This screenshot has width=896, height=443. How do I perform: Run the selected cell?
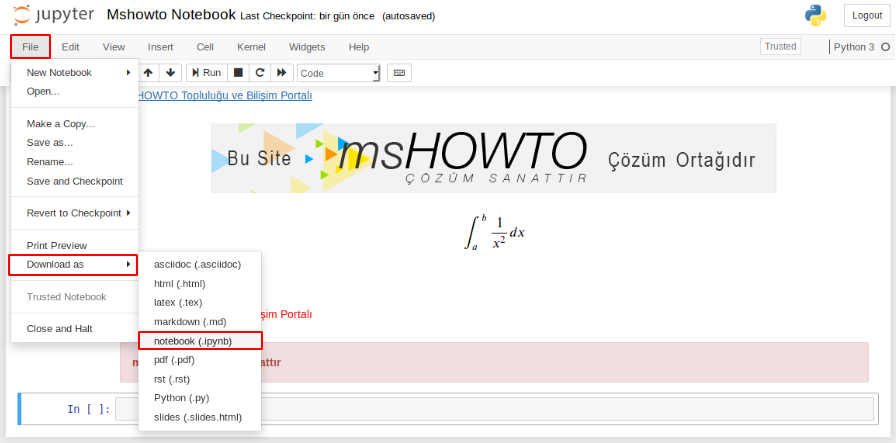coord(207,73)
